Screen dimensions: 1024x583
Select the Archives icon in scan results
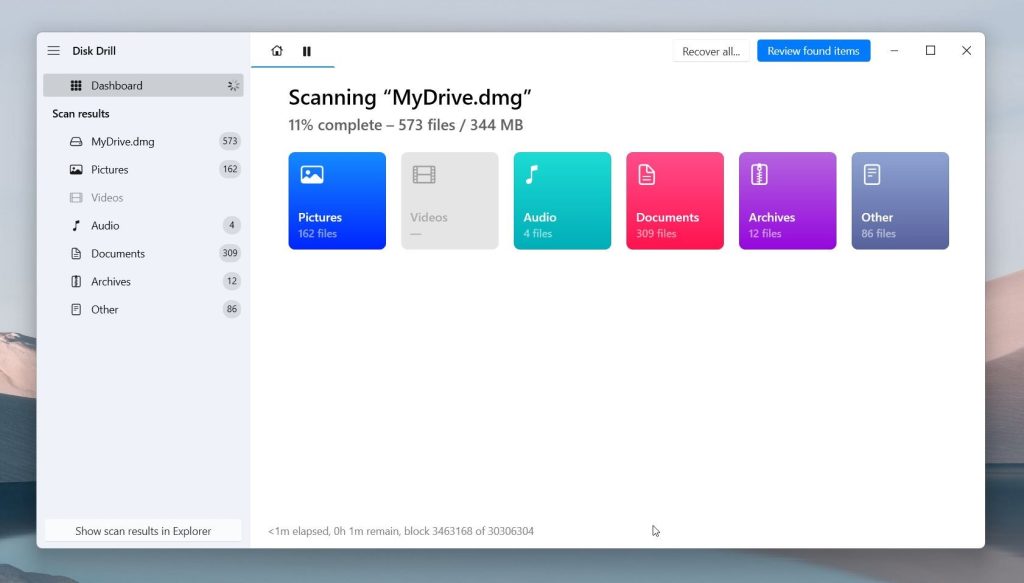click(74, 281)
